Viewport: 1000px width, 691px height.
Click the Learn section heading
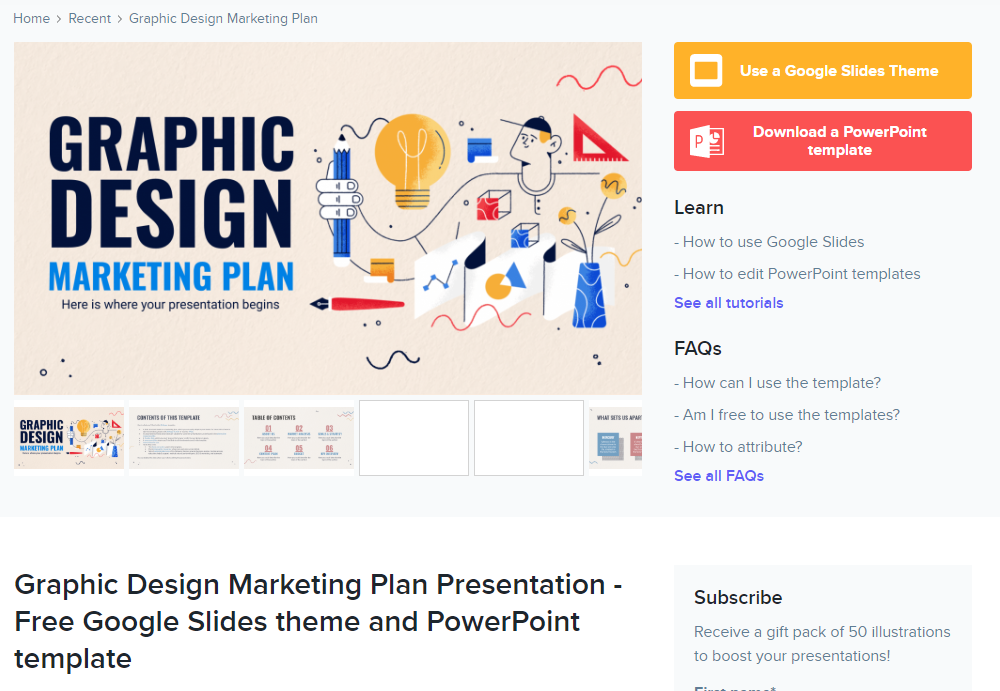coord(698,208)
